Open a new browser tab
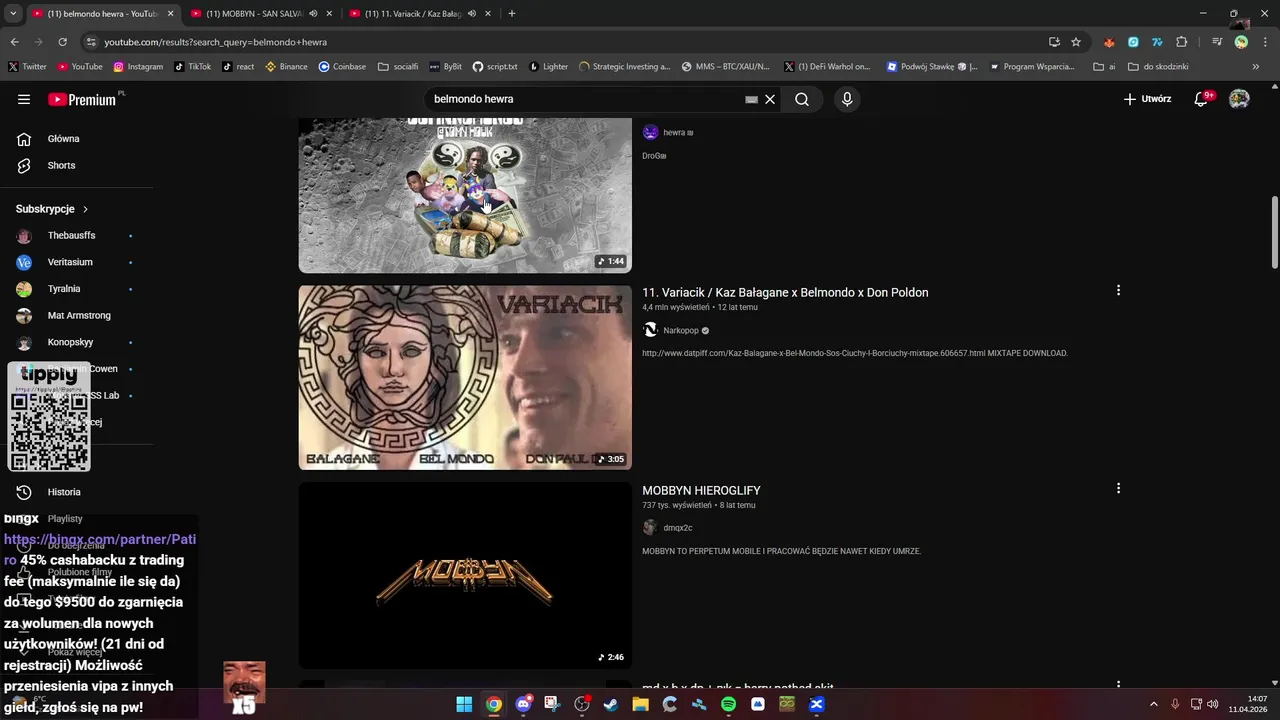The image size is (1280, 720). tap(512, 14)
